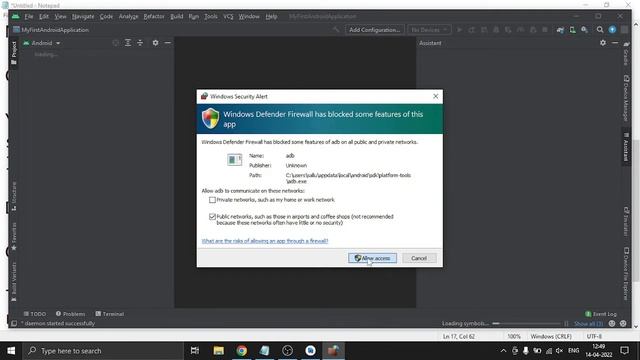Open the VCS menu

[228, 16]
